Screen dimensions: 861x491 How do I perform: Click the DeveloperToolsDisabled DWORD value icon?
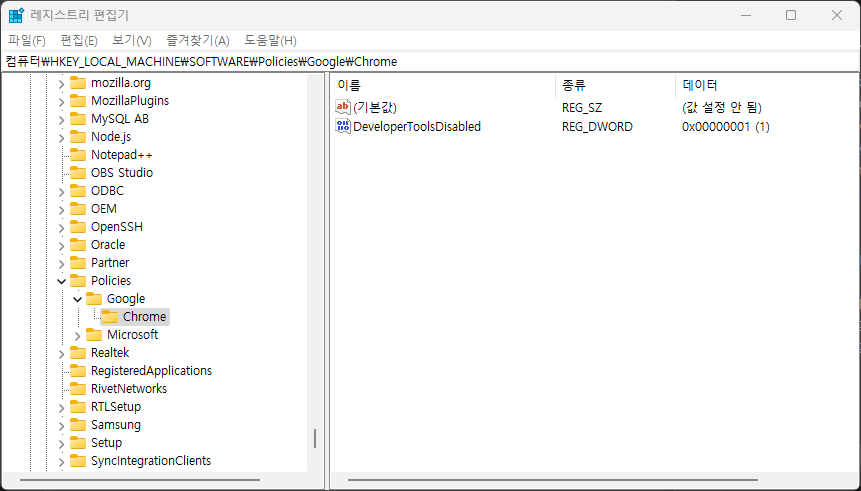[x=343, y=127]
